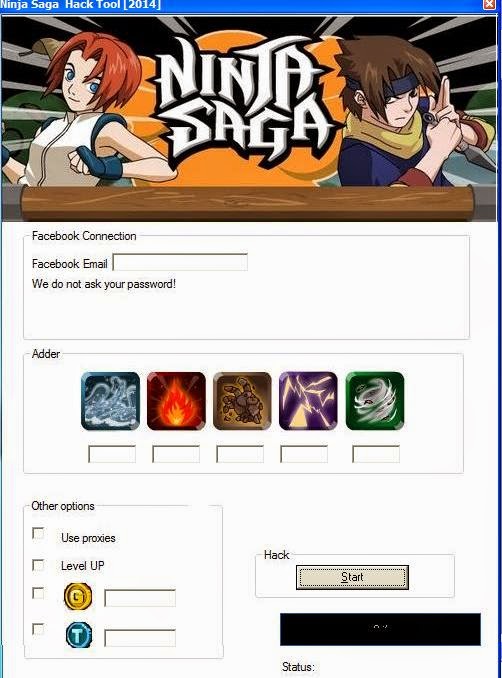Image resolution: width=502 pixels, height=678 pixels.
Task: Select the amount field below fire icon
Action: [x=176, y=454]
